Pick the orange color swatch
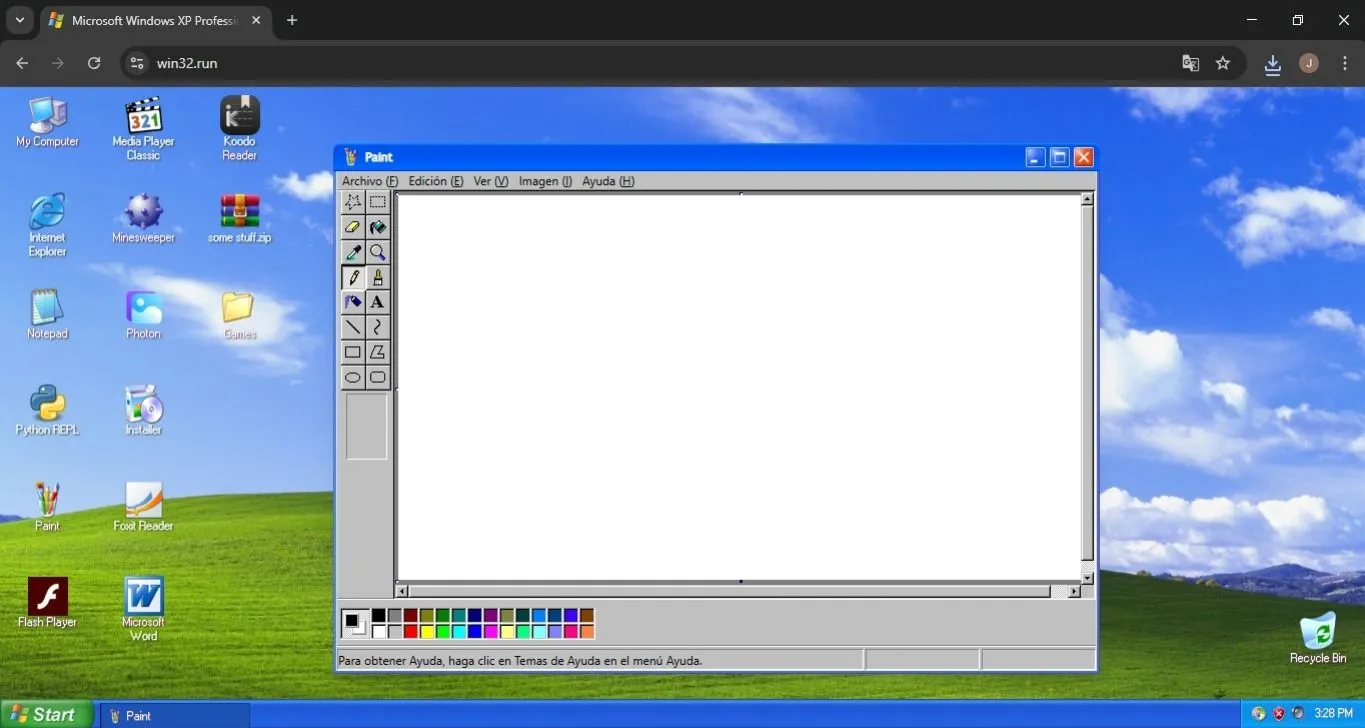This screenshot has height=728, width=1365. click(x=587, y=631)
